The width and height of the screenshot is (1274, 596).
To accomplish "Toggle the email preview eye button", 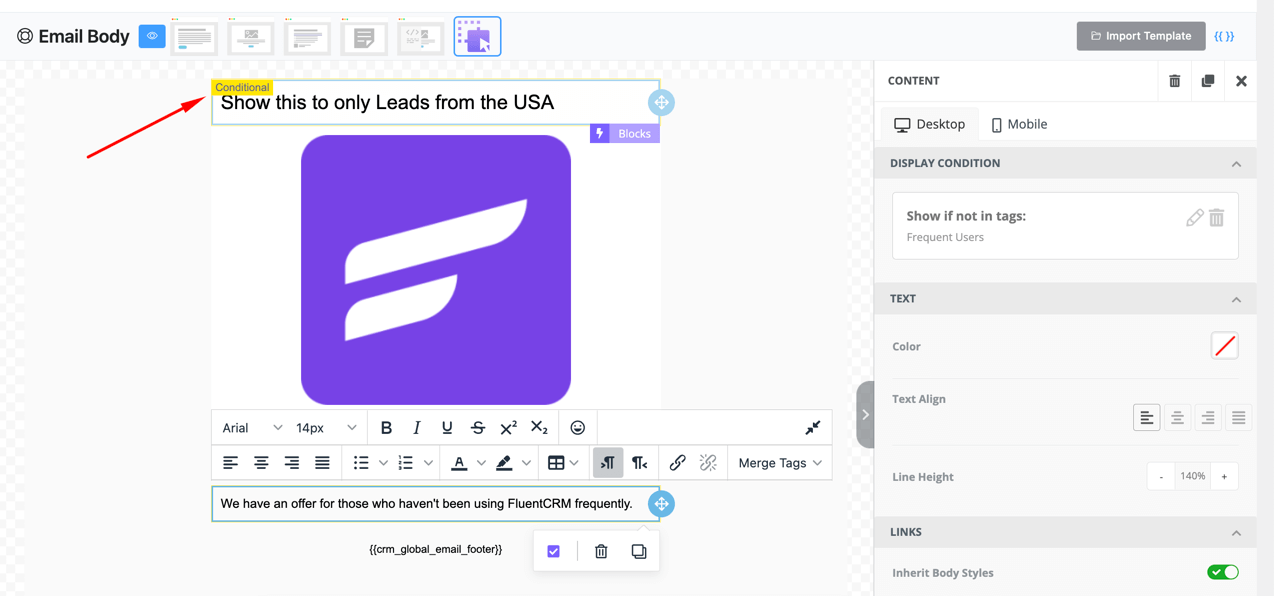I will pyautogui.click(x=152, y=36).
